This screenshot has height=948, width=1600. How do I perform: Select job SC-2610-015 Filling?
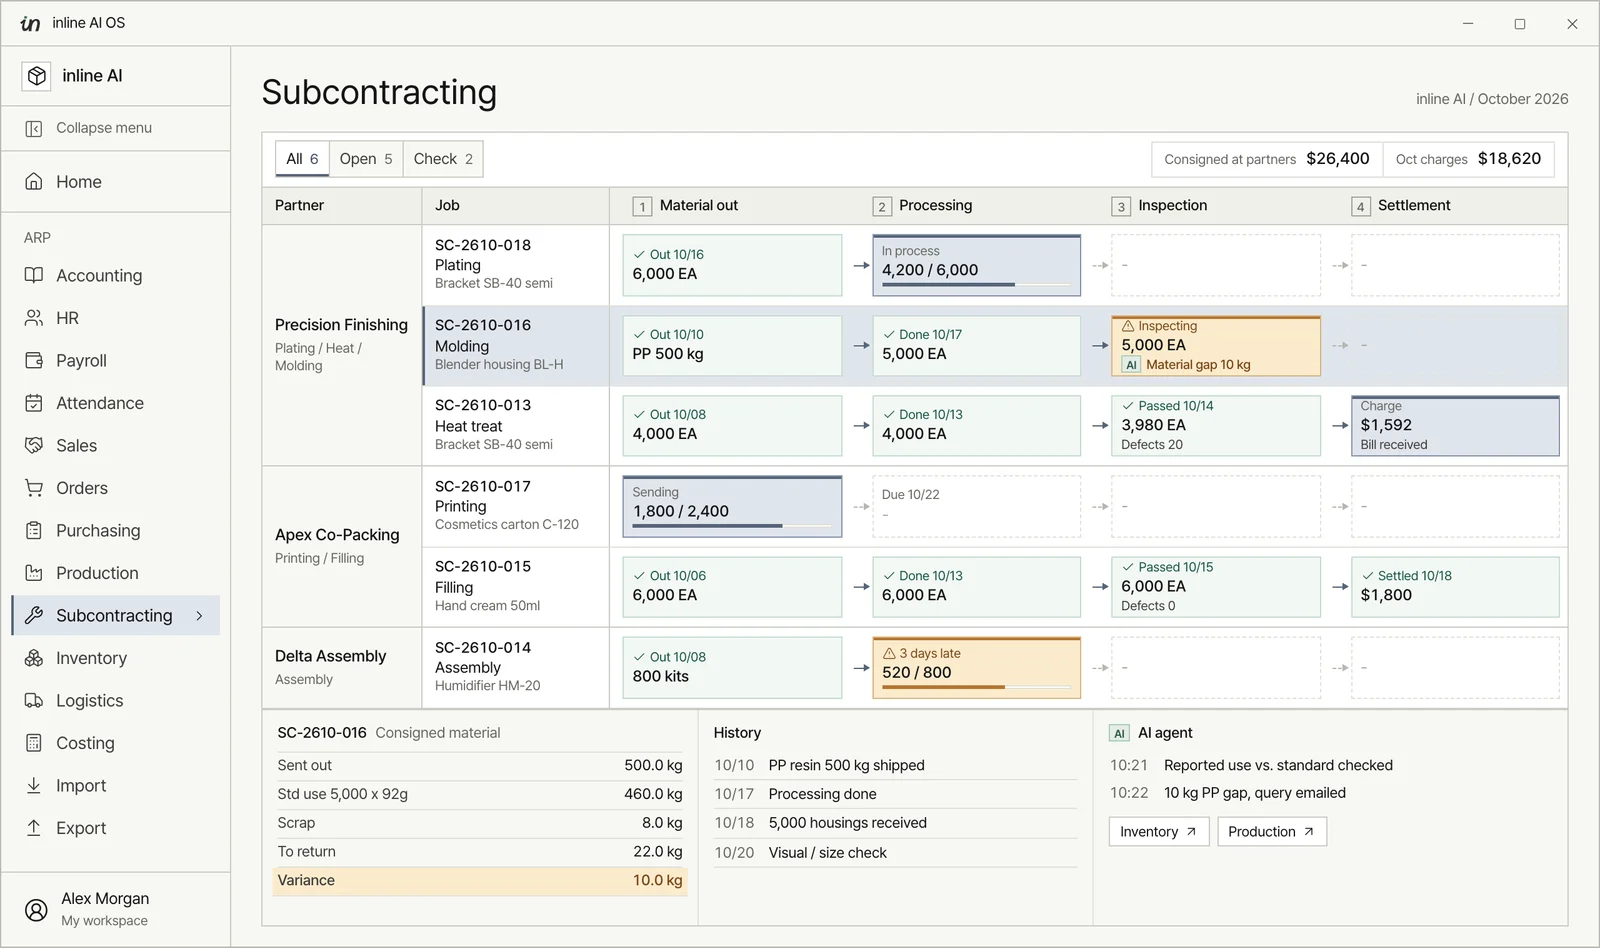[x=515, y=587]
